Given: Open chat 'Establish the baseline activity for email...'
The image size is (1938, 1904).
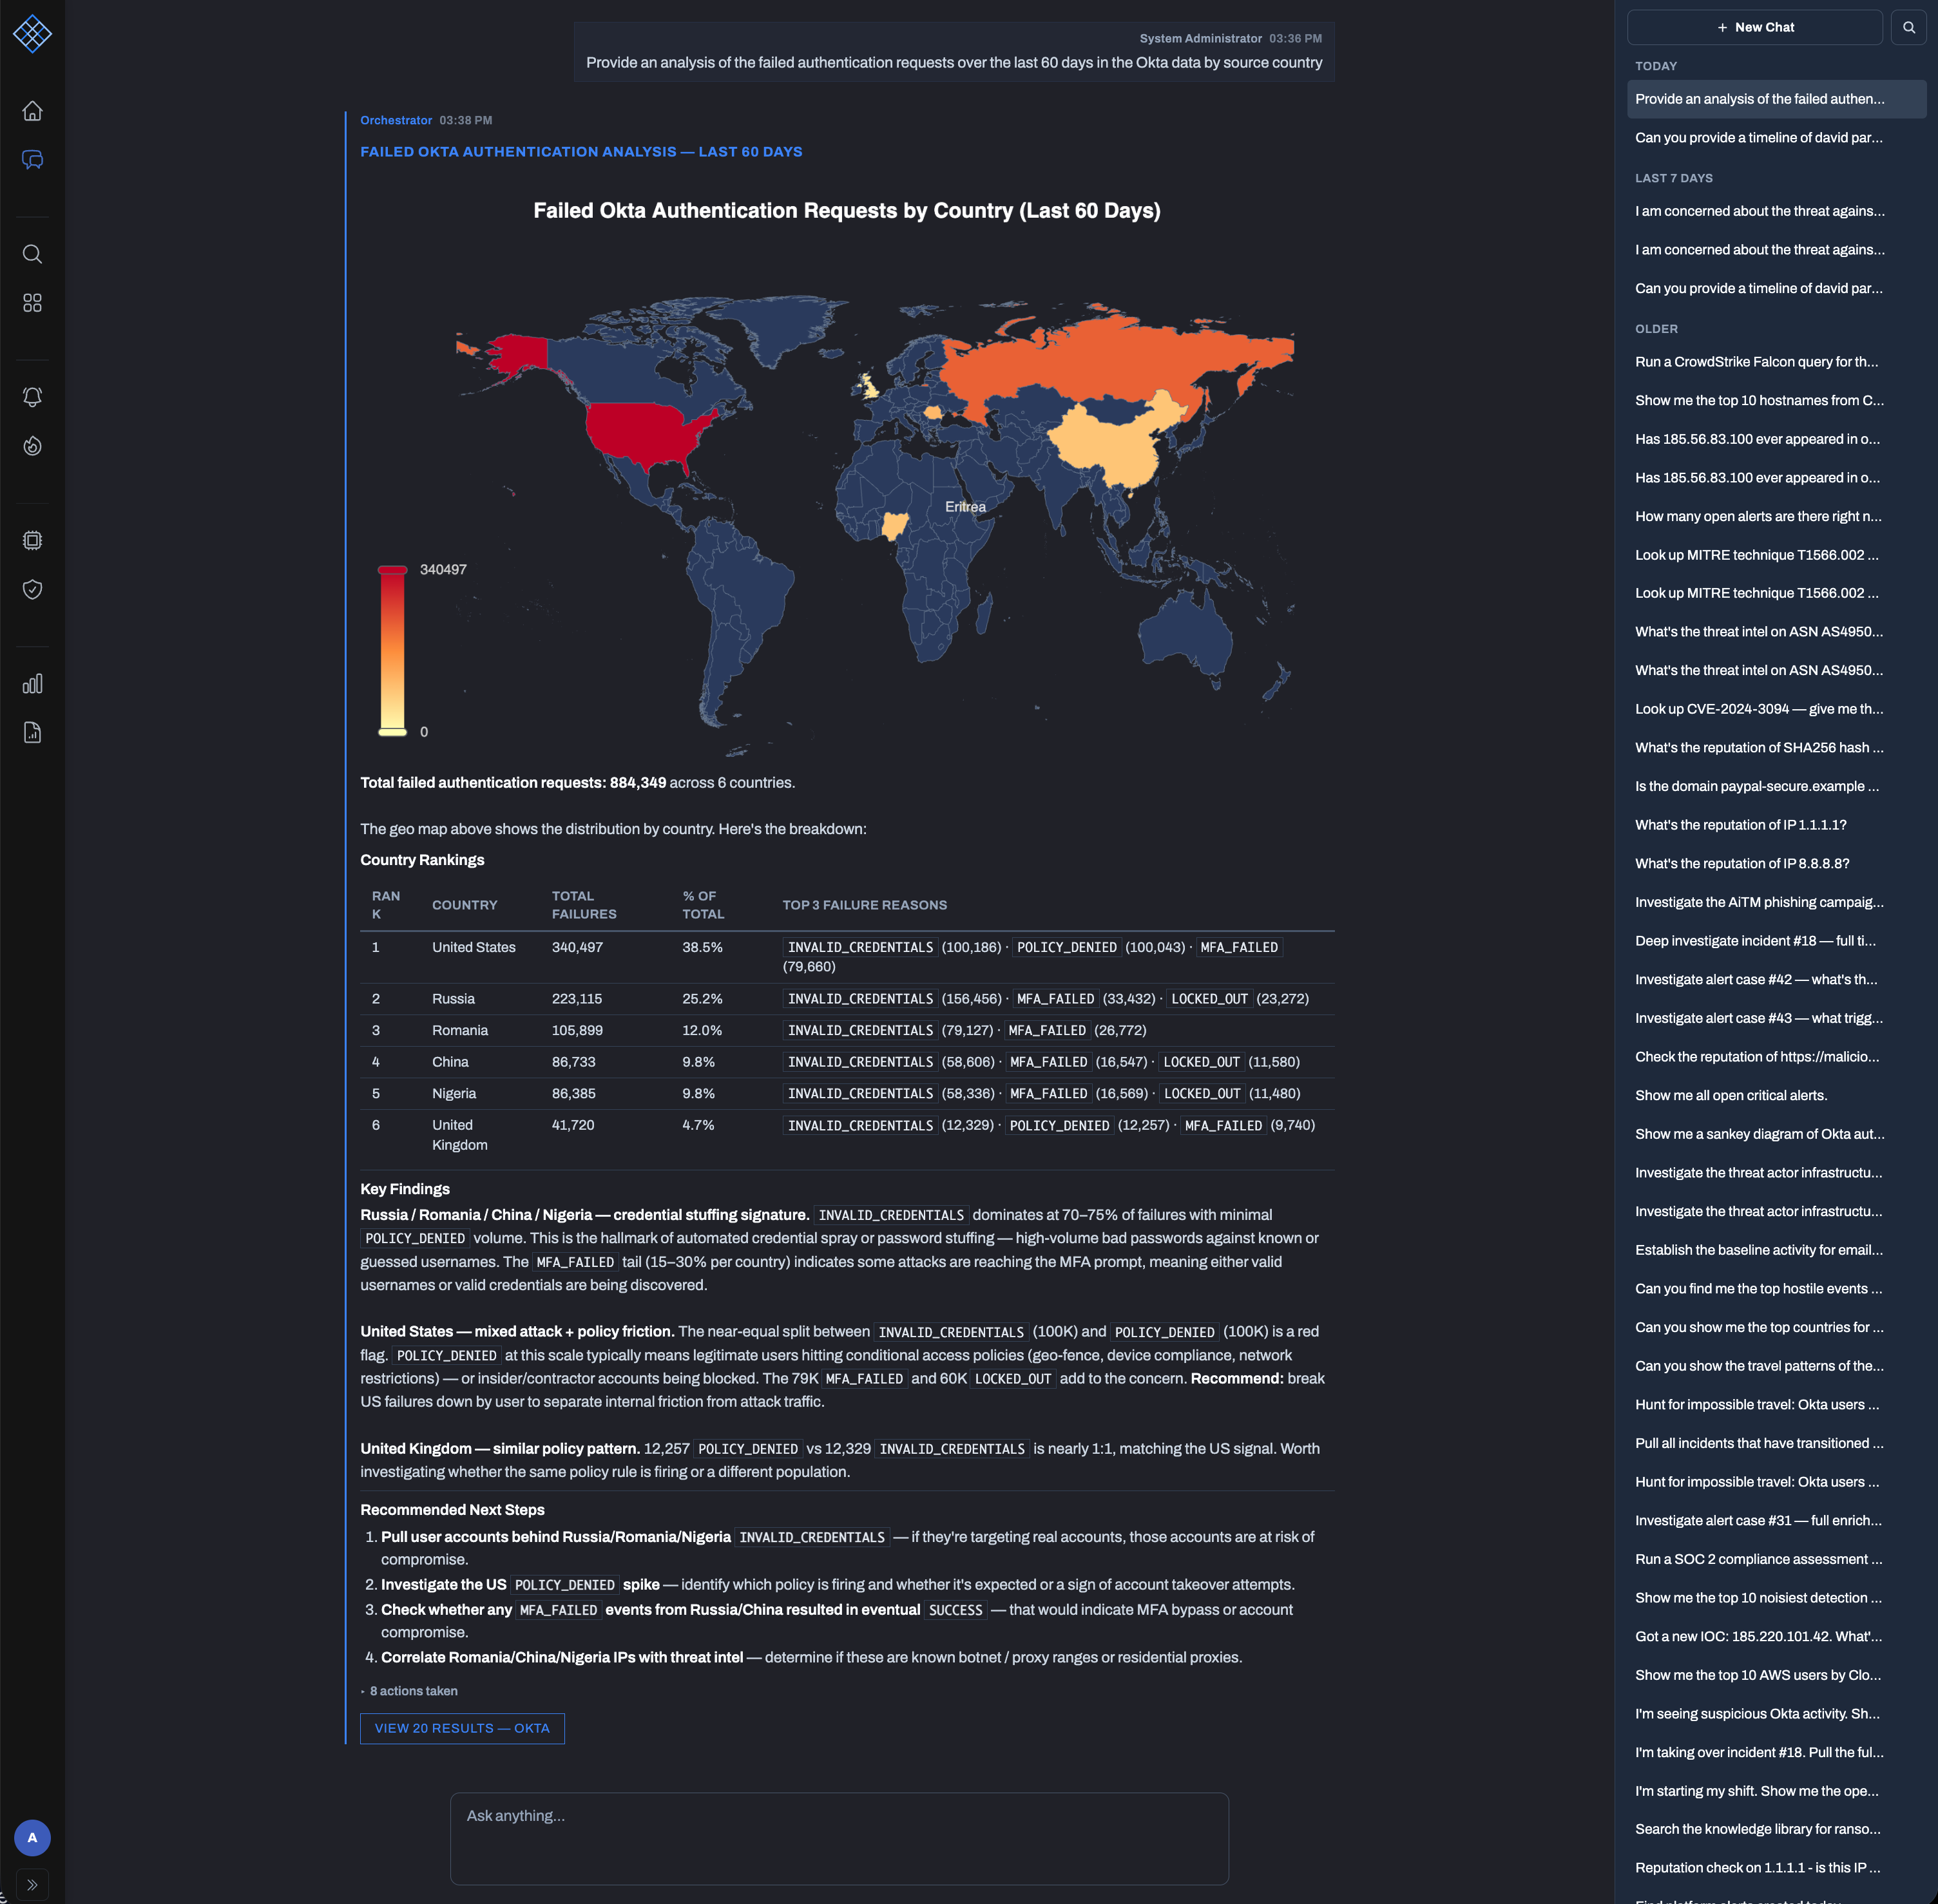Looking at the screenshot, I should pyautogui.click(x=1776, y=1251).
